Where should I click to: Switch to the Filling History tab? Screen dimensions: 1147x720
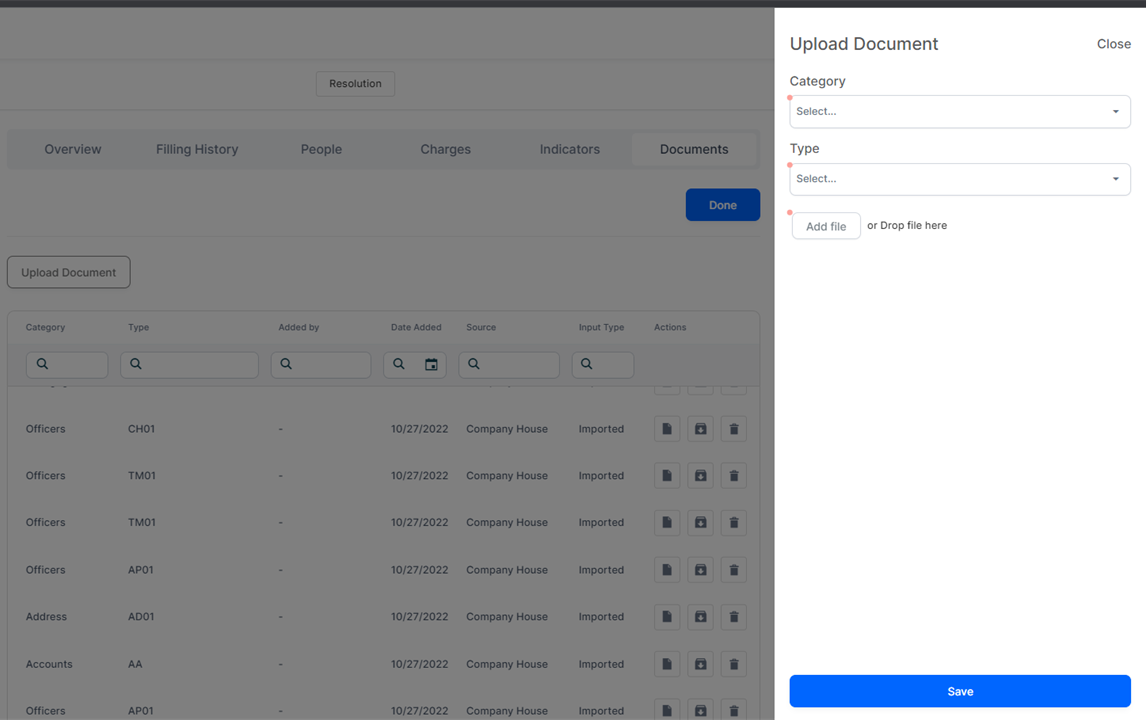(197, 149)
